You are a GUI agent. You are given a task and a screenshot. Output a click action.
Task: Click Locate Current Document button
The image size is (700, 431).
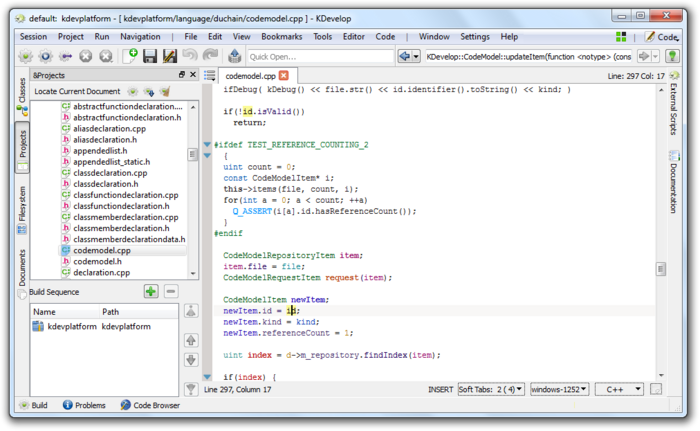click(x=75, y=91)
